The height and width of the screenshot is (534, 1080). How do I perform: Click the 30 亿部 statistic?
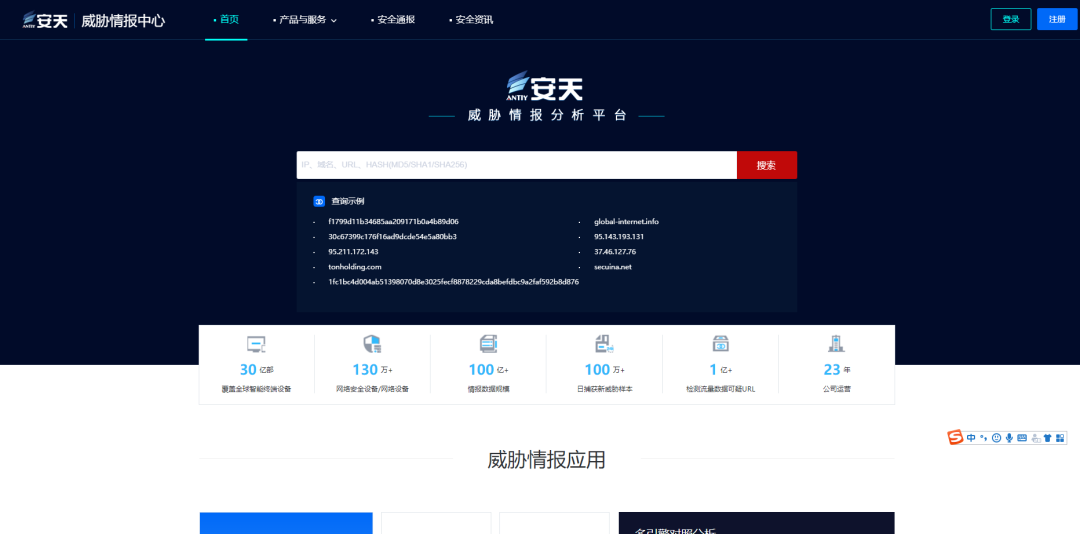click(256, 370)
